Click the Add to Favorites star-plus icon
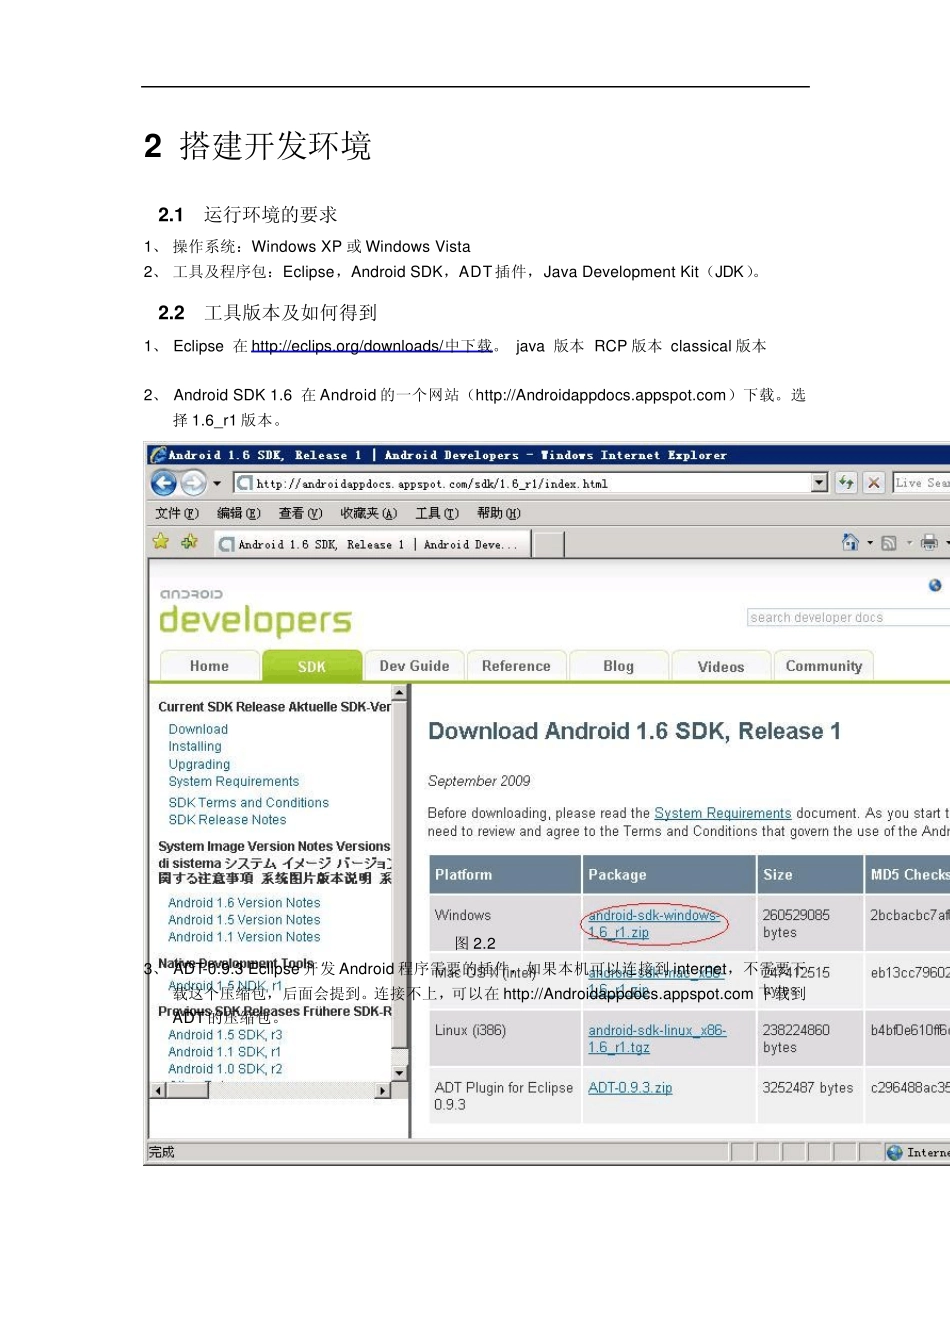950x1344 pixels. (189, 542)
